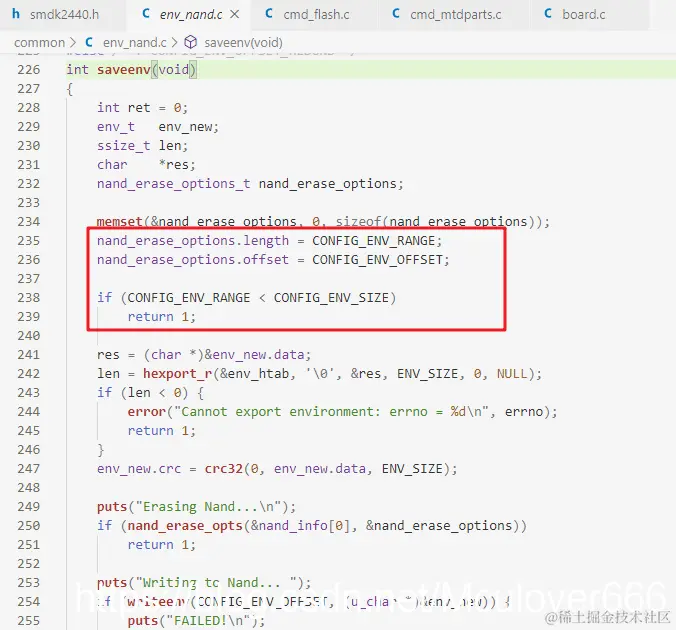676x630 pixels.
Task: Click 'int ret = 0;' declaration
Action: [x=142, y=107]
